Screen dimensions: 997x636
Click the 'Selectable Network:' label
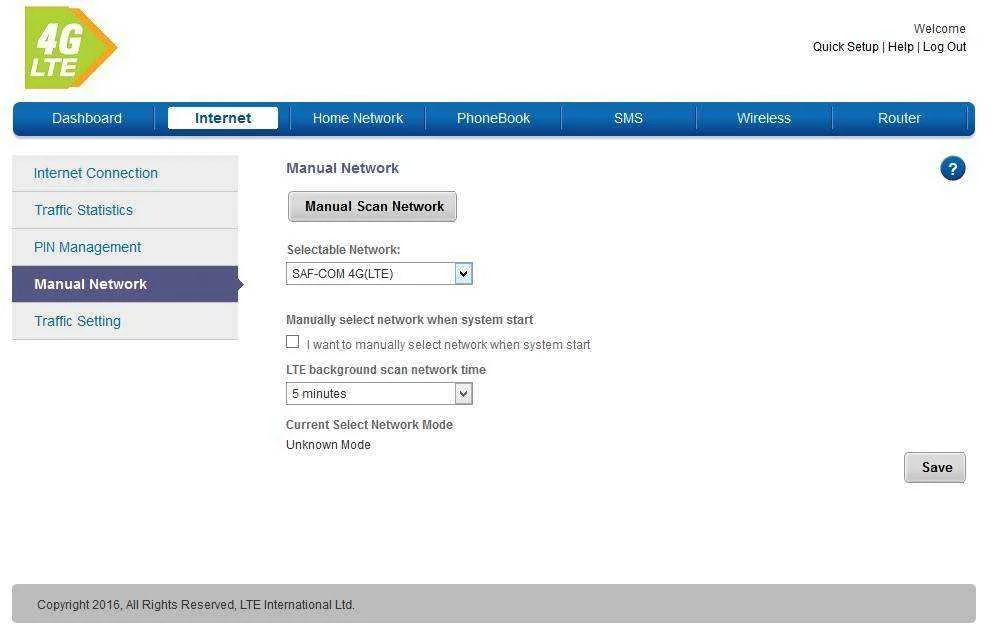click(x=343, y=249)
